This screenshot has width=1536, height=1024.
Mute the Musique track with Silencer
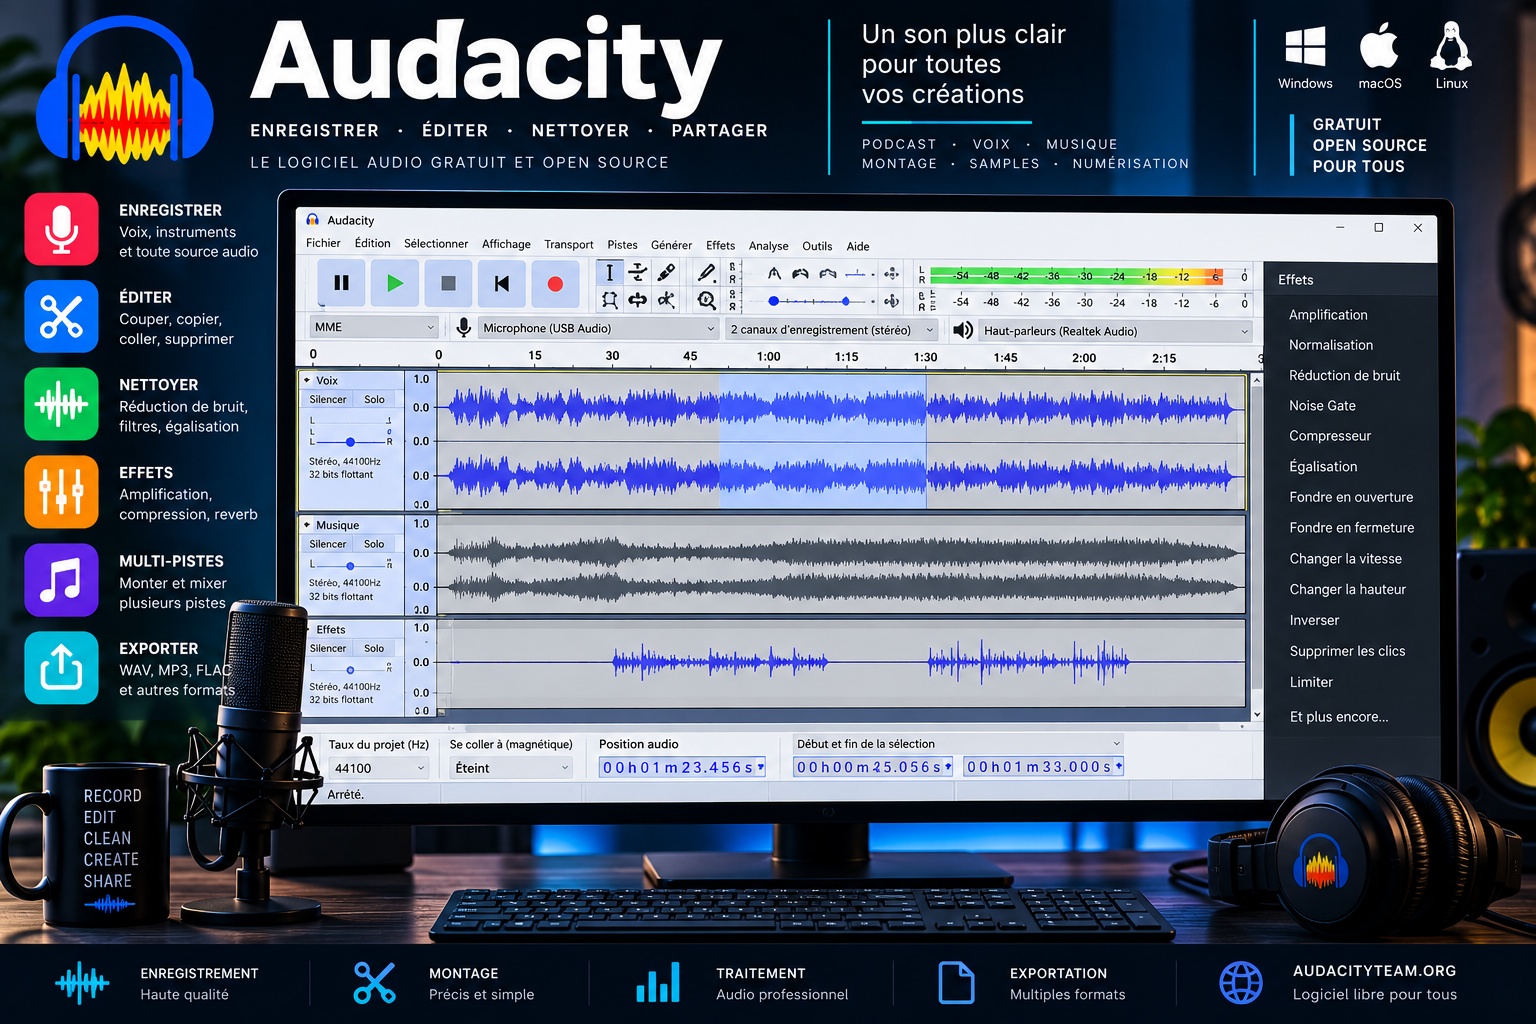(328, 544)
